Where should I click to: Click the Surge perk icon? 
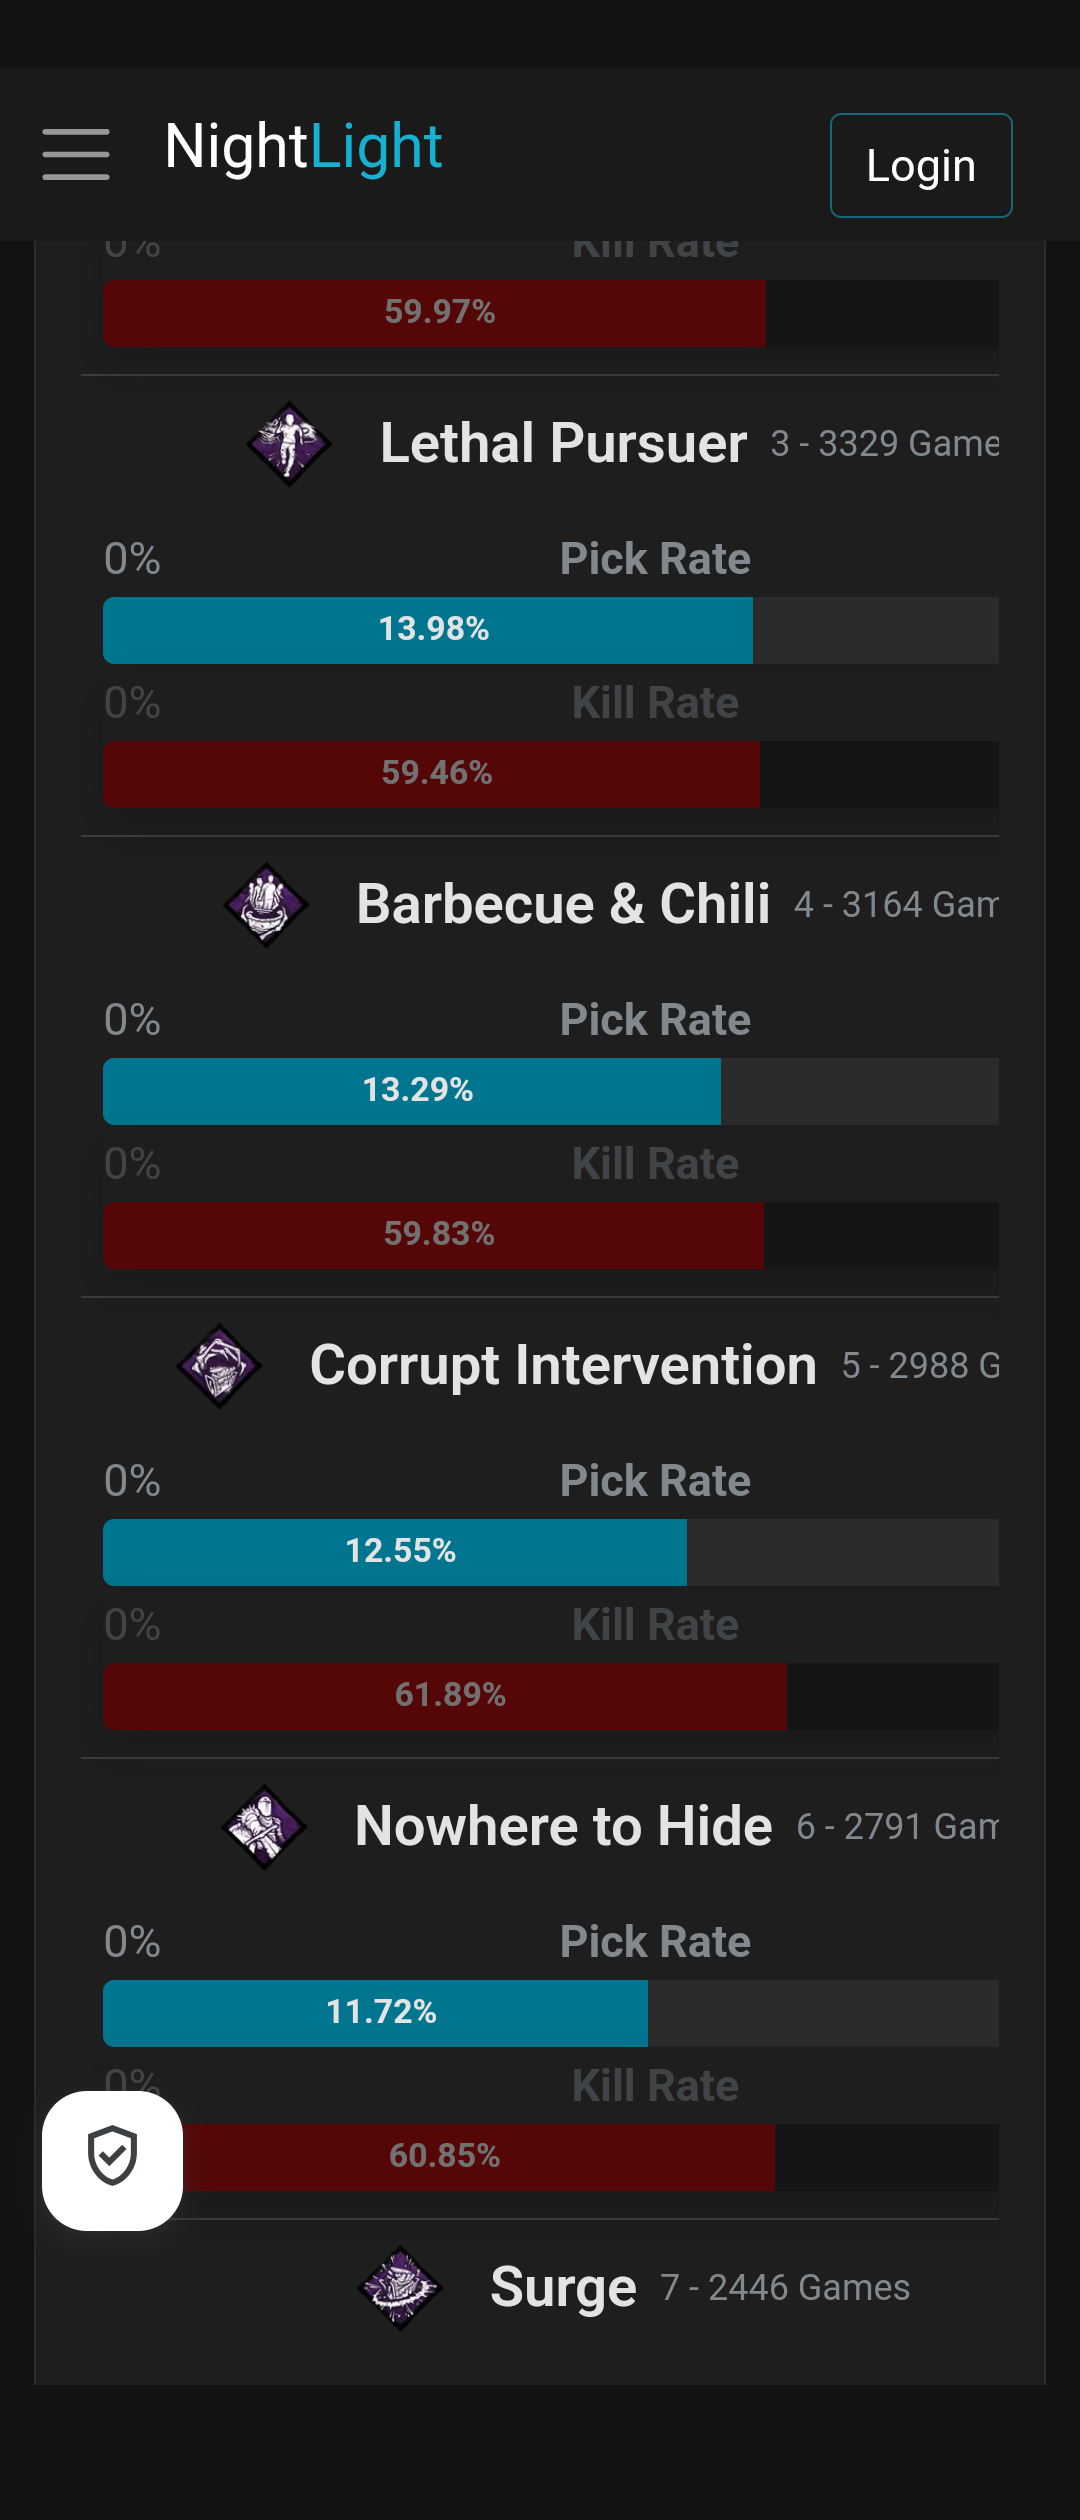400,2288
